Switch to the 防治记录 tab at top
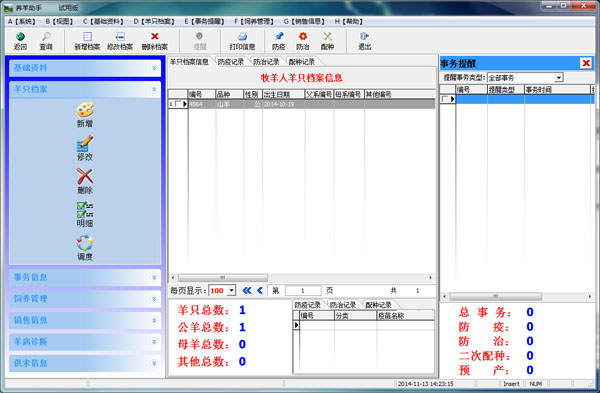Viewport: 600px width, 393px height. pyautogui.click(x=266, y=62)
